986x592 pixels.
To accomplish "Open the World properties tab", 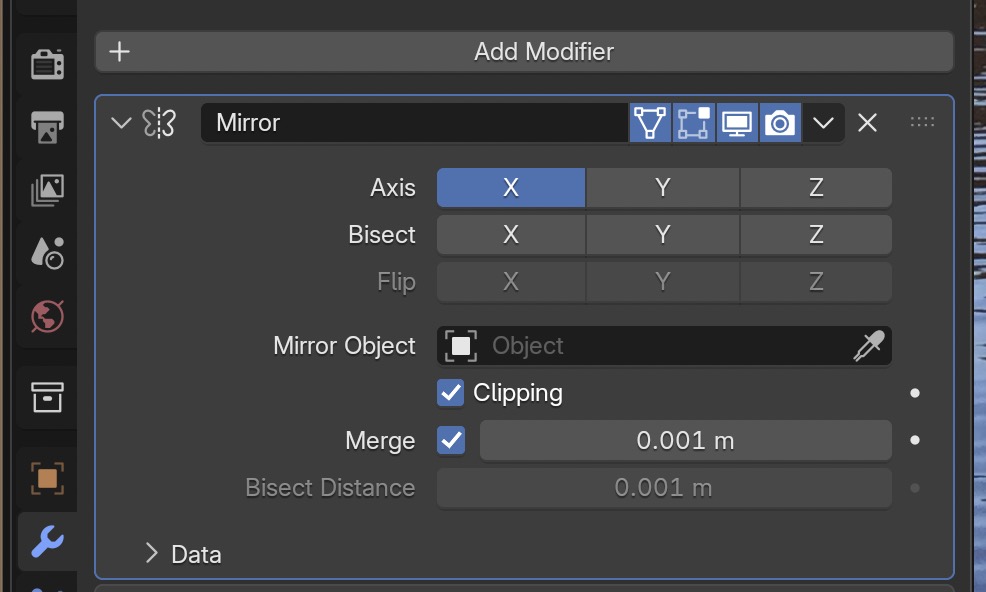I will pyautogui.click(x=47, y=316).
